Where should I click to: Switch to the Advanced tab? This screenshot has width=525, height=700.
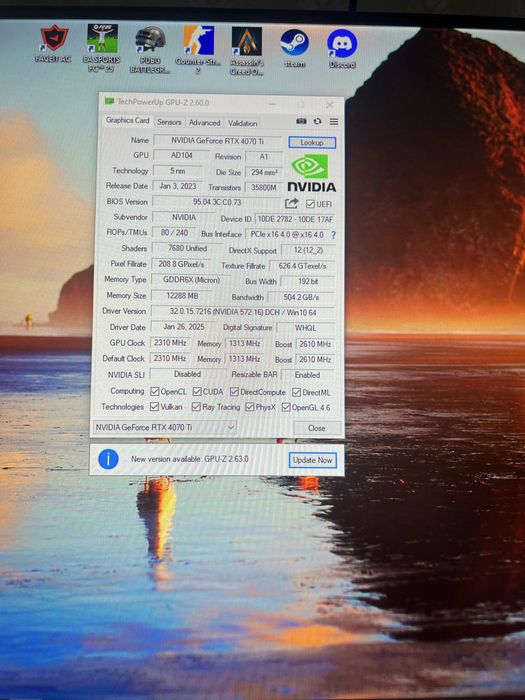click(204, 123)
